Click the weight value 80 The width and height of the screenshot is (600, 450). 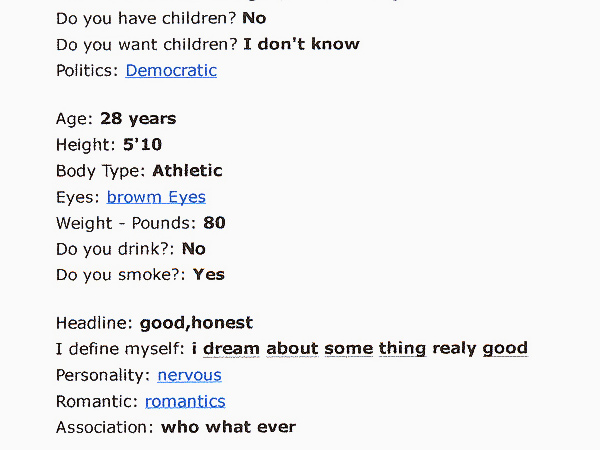coord(214,223)
